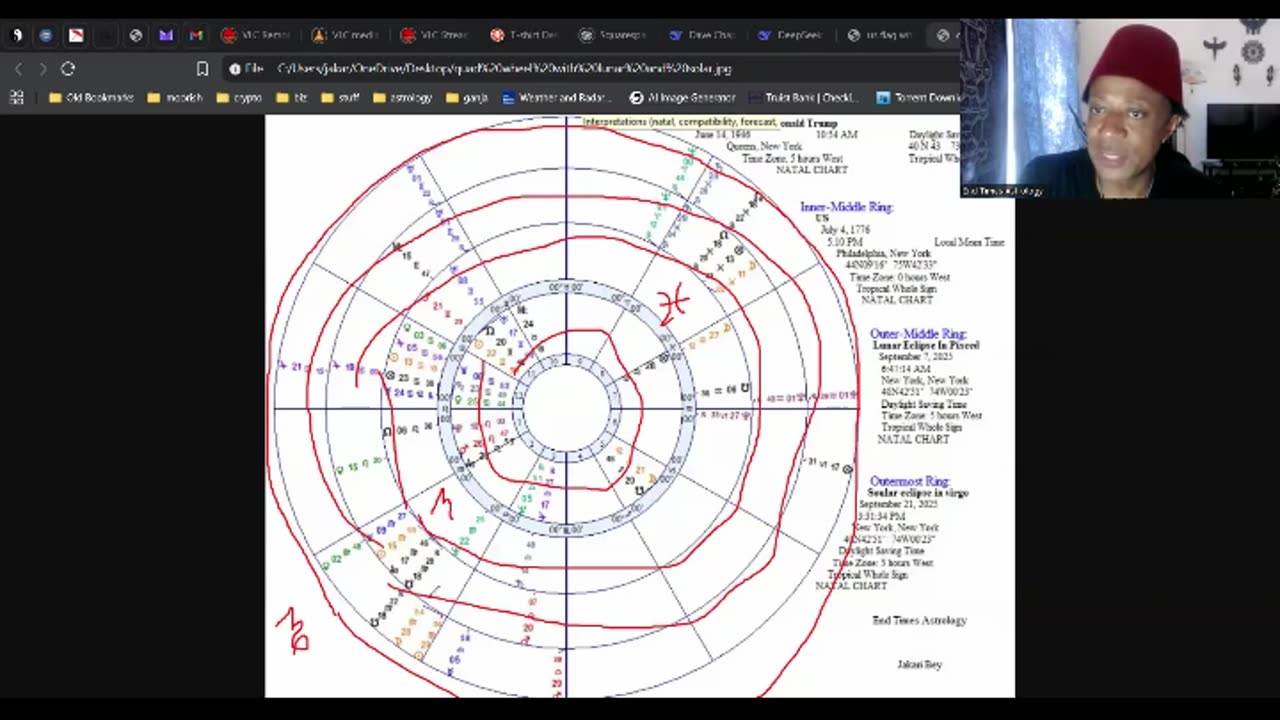Open the btc bookmarks folder

(x=291, y=98)
